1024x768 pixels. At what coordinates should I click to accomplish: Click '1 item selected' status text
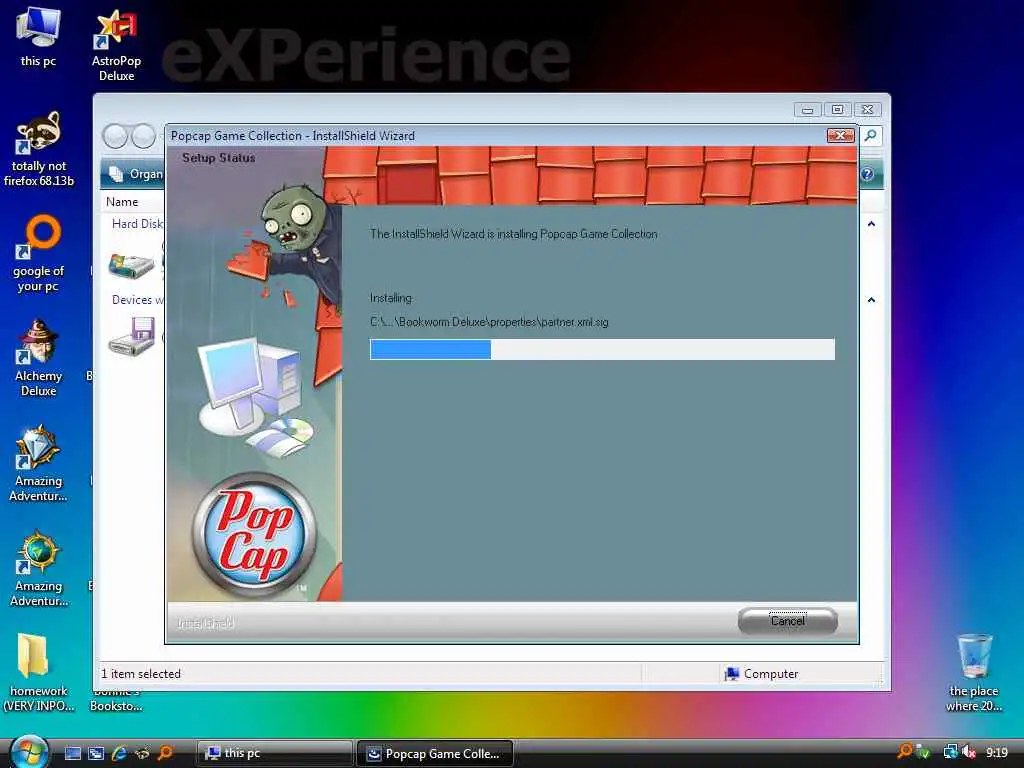point(140,673)
